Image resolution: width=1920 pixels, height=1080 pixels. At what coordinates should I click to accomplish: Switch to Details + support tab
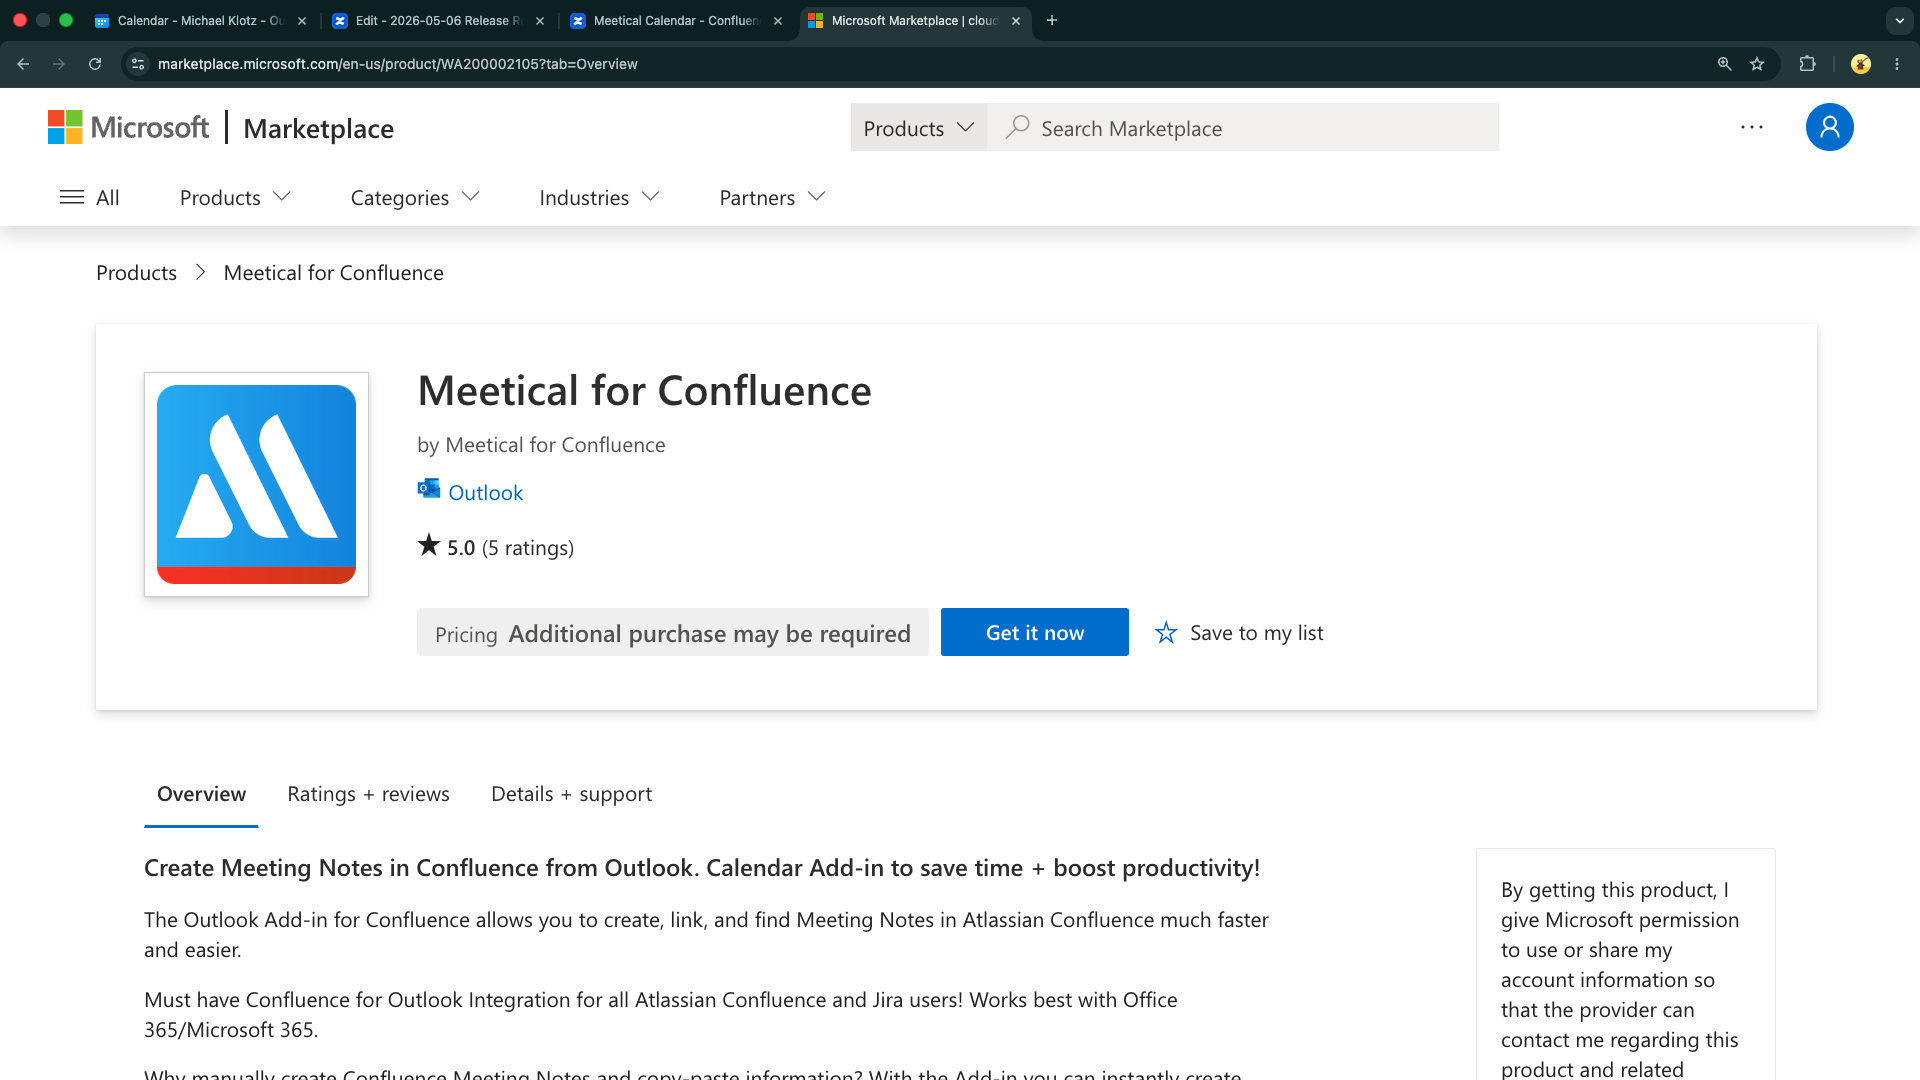(x=571, y=794)
